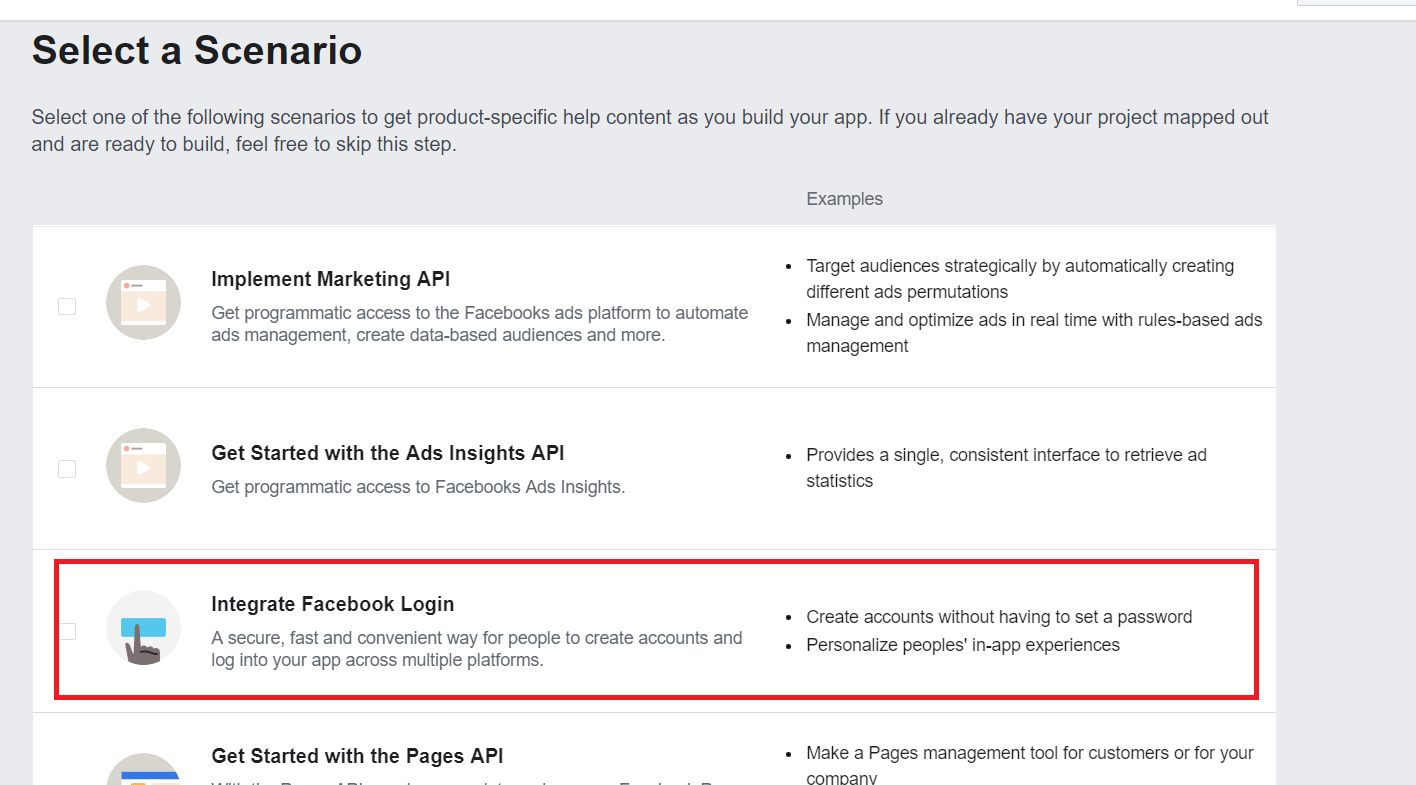Select "Get Started with the Ads Insights API" title

387,453
